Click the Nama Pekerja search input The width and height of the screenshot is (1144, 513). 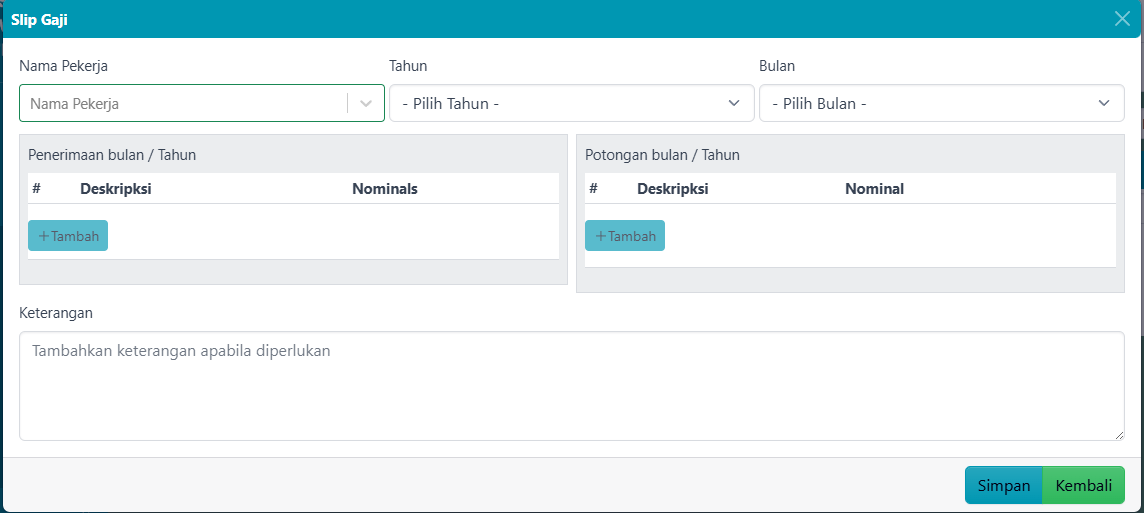185,103
